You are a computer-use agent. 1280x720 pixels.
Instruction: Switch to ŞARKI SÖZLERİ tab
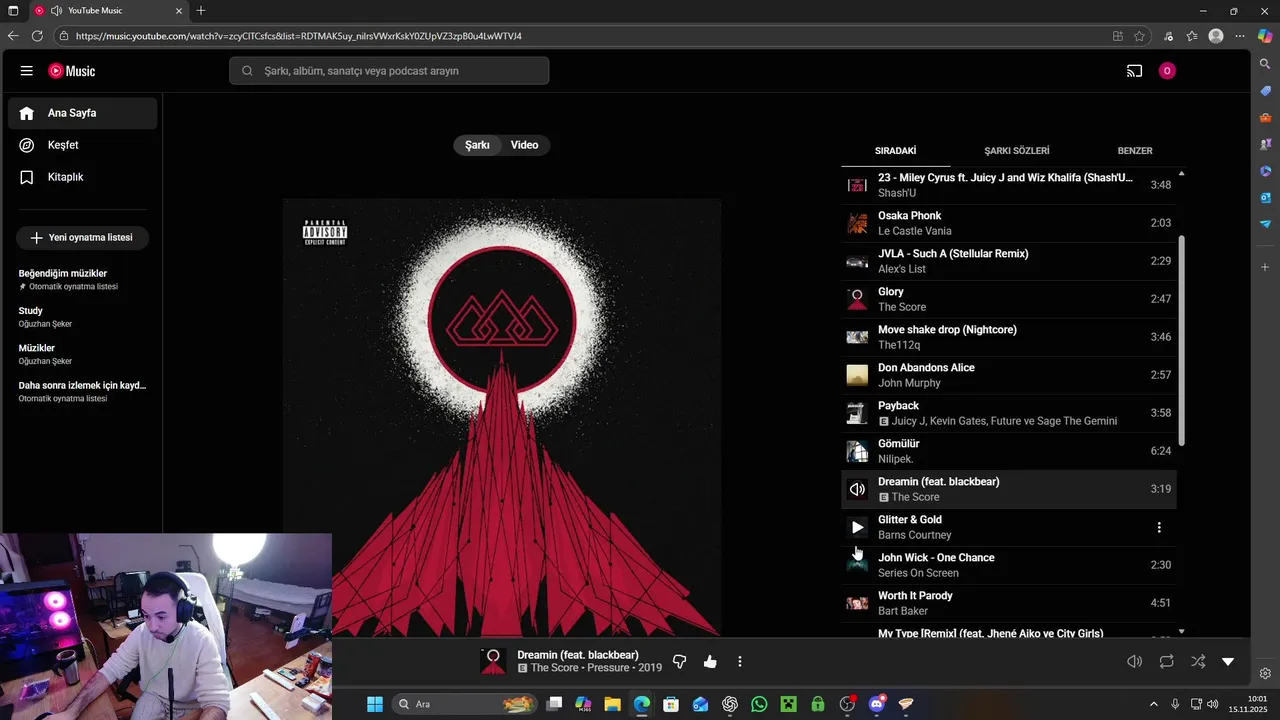1017,151
